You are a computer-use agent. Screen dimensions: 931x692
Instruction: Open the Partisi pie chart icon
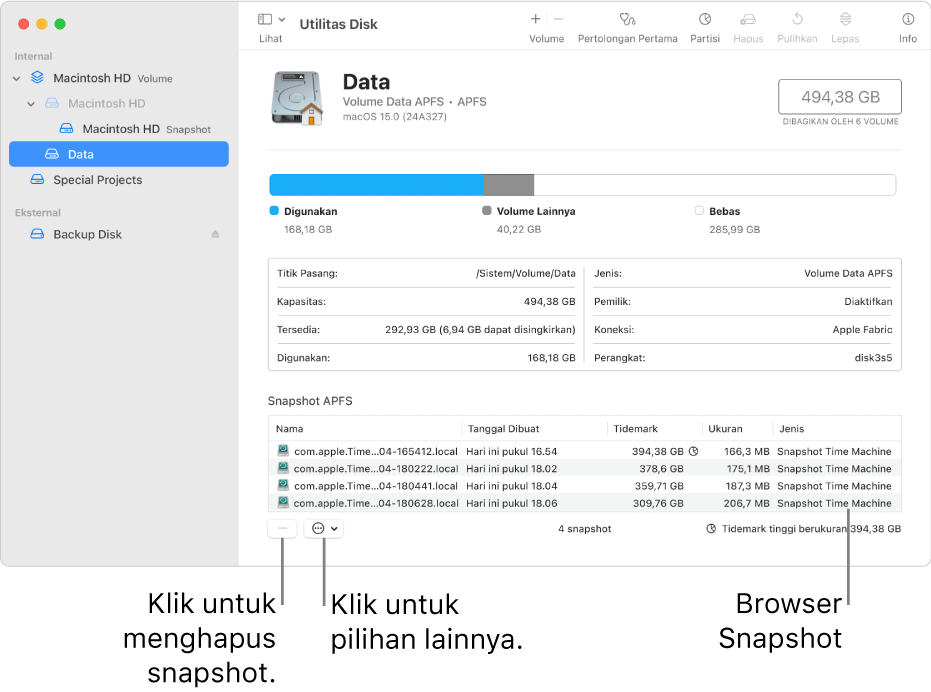tap(705, 19)
